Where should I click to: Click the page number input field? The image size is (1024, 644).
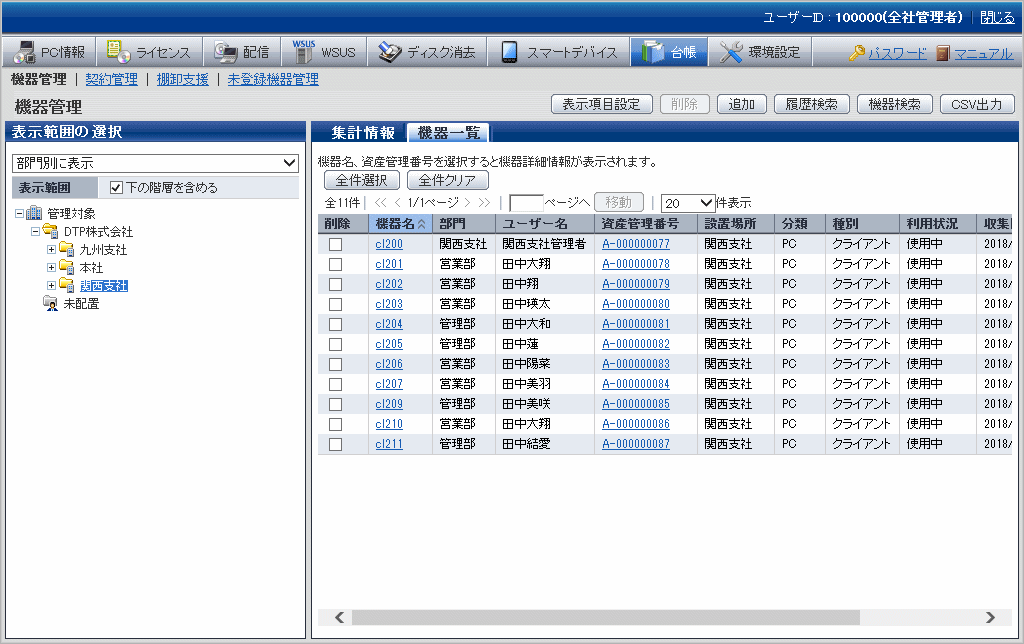click(x=526, y=202)
